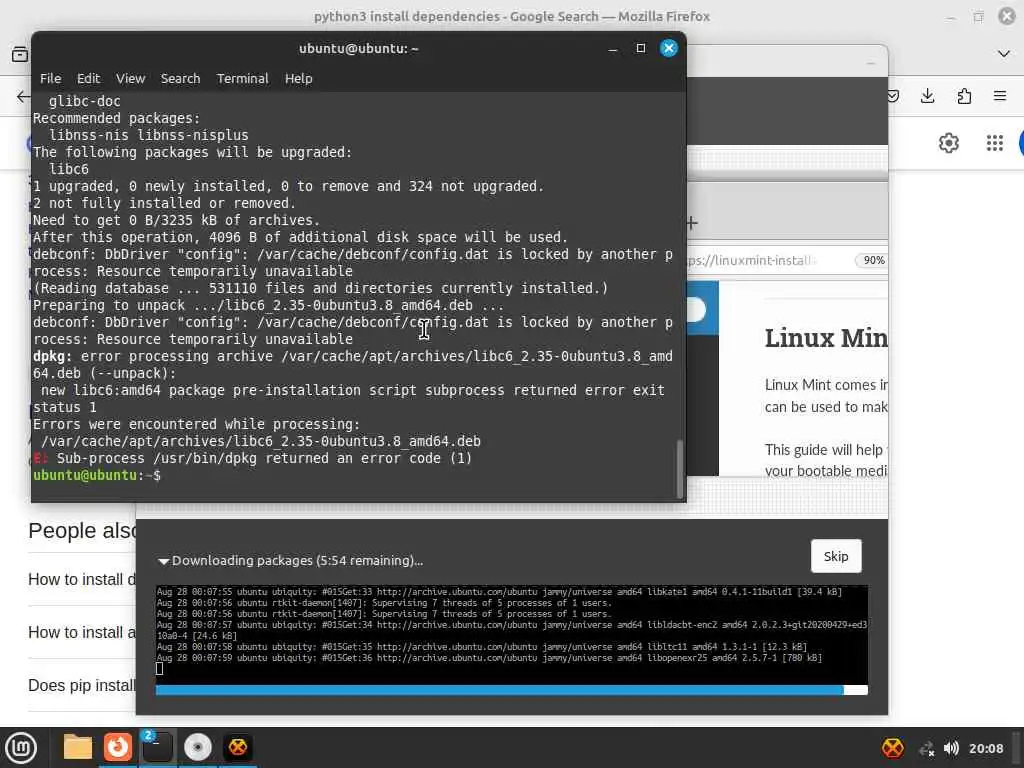Open Firefox extensions puzzle icon
Image resolution: width=1024 pixels, height=768 pixels.
[964, 96]
